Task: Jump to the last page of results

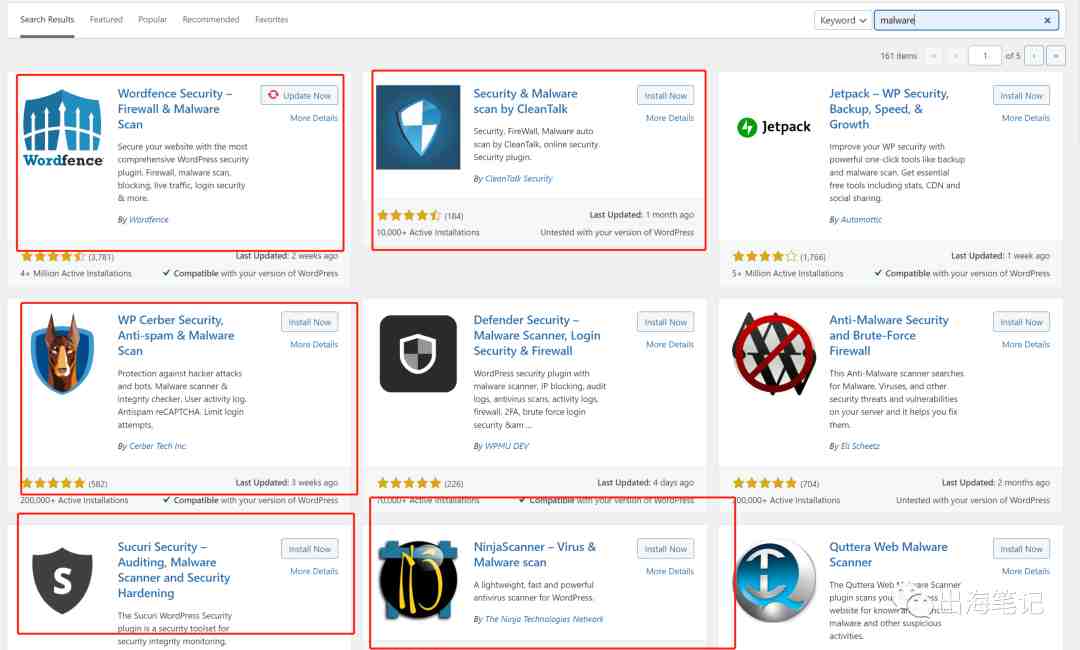Action: [1056, 56]
